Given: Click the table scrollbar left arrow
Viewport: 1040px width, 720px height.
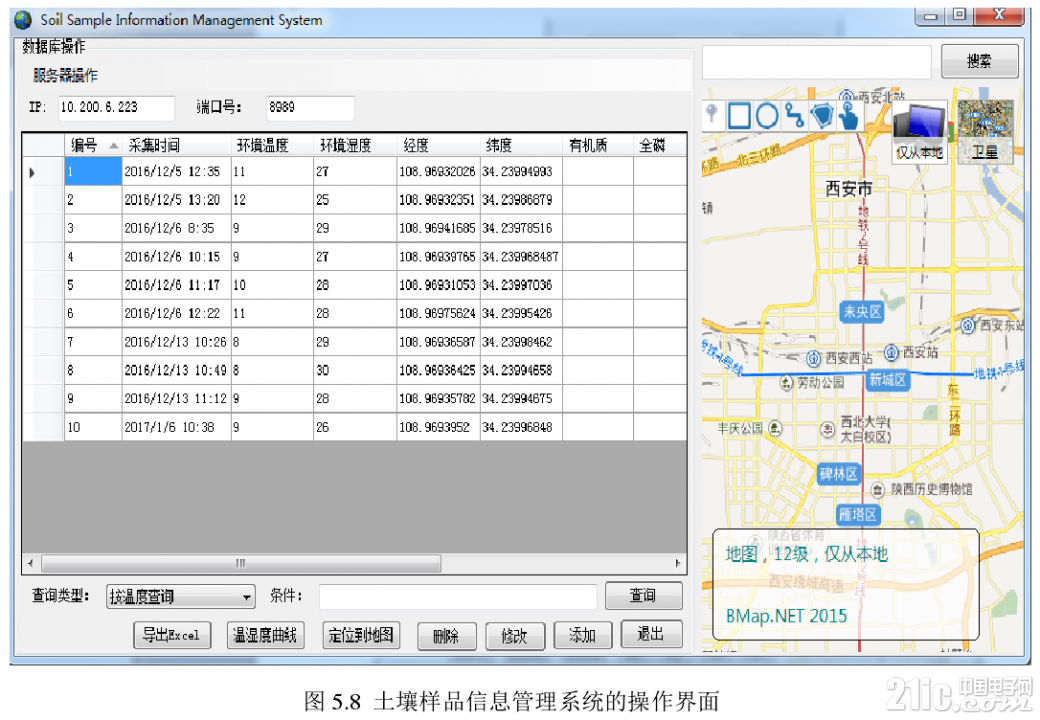Looking at the screenshot, I should pos(31,564).
